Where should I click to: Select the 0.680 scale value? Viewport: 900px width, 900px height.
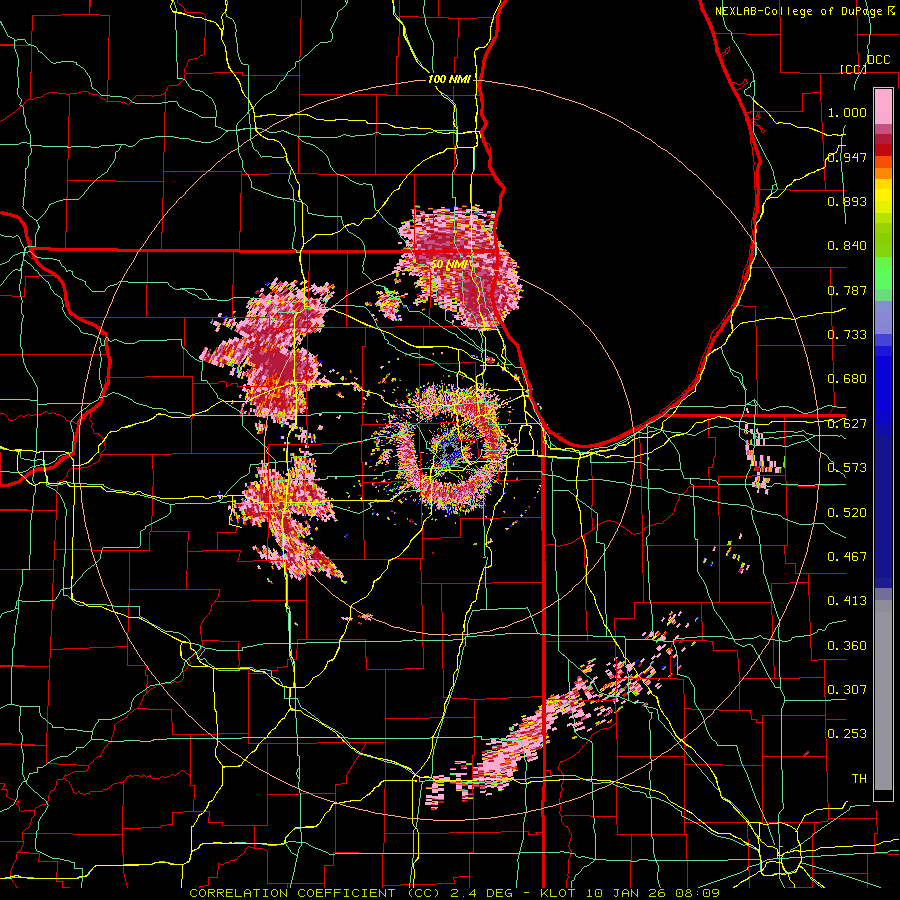tap(847, 379)
